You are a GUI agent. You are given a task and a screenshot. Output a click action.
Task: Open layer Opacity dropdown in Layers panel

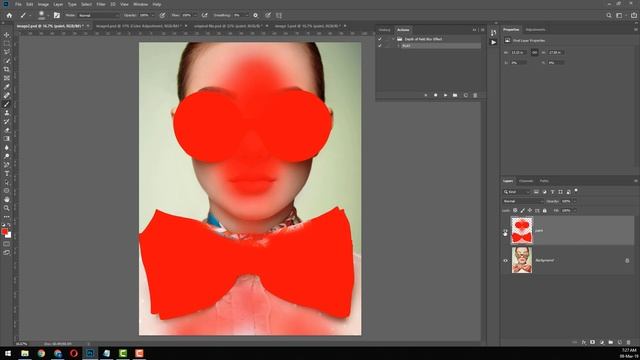click(x=575, y=201)
